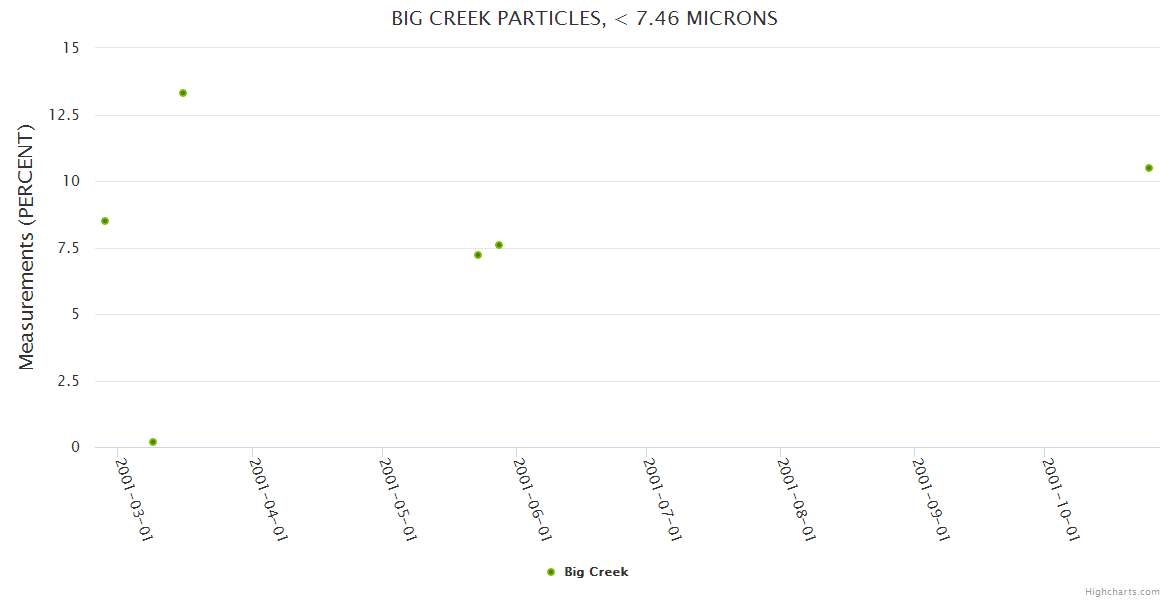Open the Highcharts.com credit link
This screenshot has width=1170, height=600.
click(x=1122, y=592)
